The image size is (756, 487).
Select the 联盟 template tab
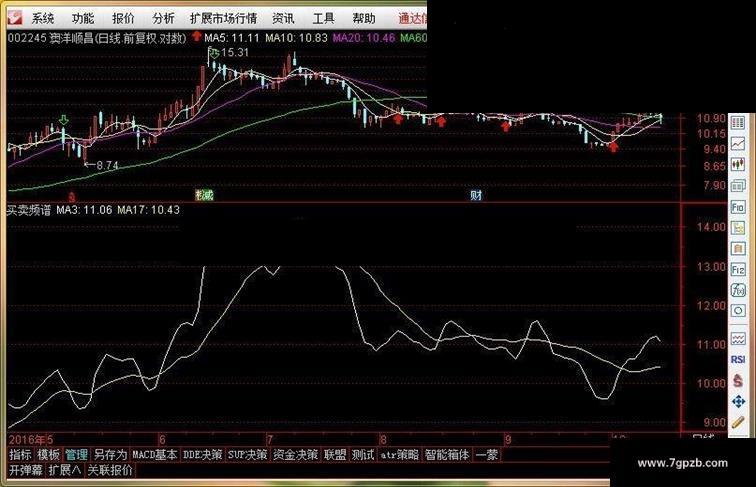[x=335, y=455]
